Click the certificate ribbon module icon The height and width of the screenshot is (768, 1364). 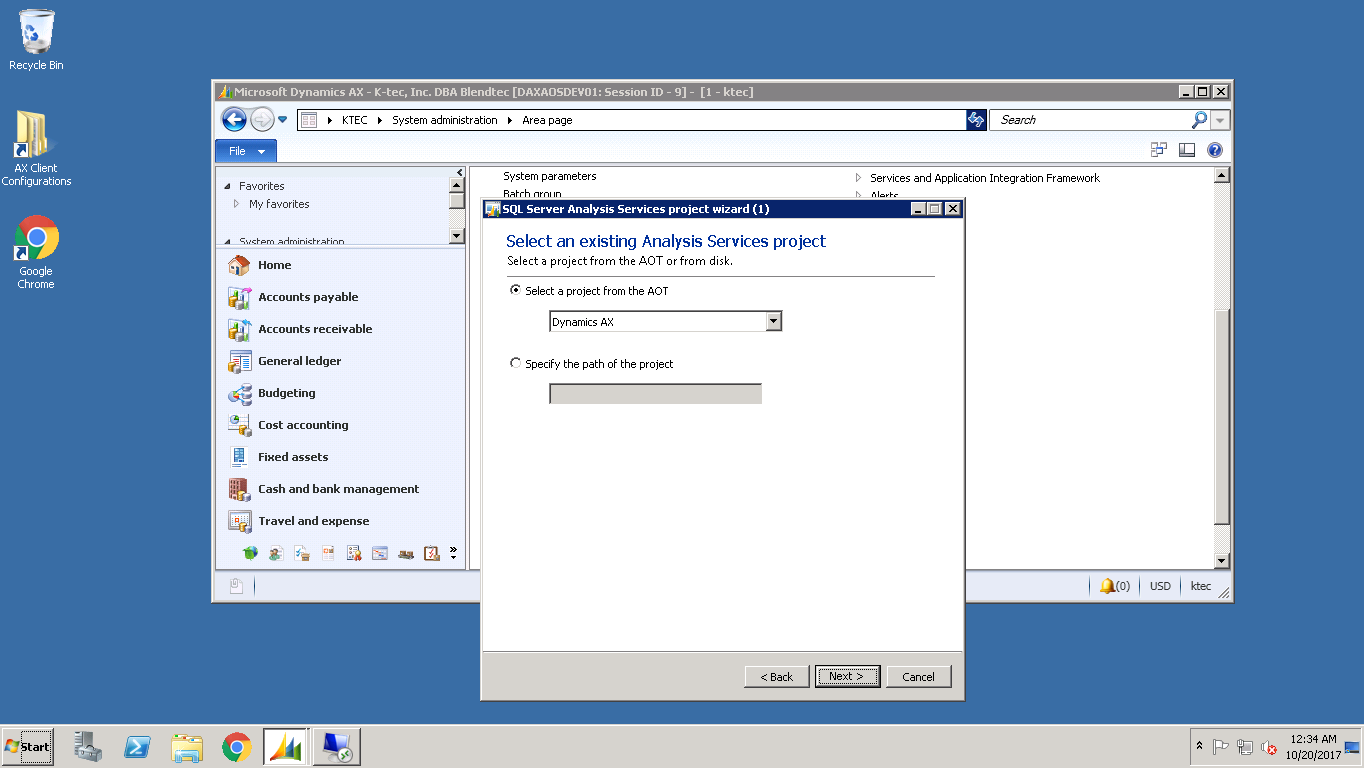click(354, 553)
